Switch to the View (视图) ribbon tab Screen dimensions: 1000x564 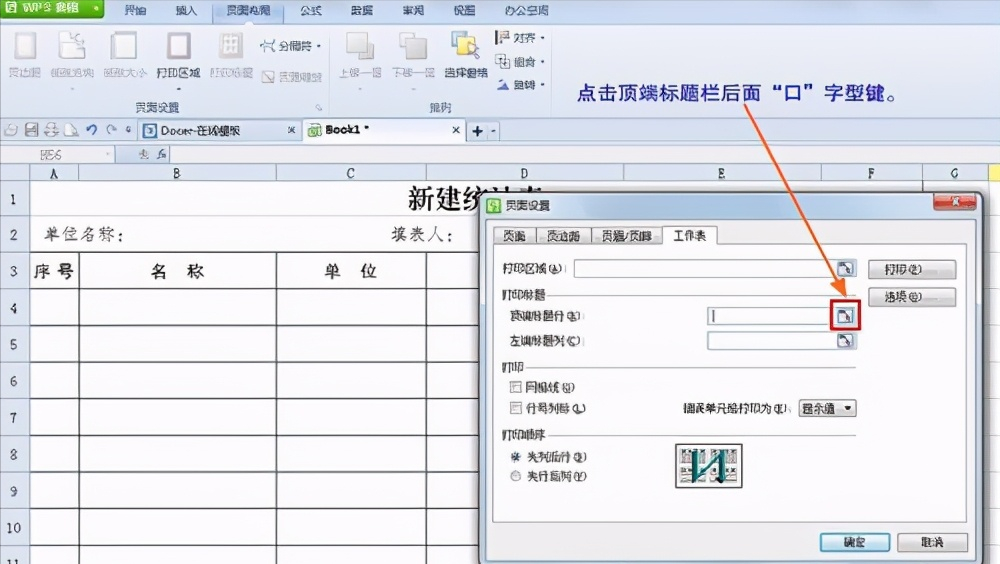(464, 10)
